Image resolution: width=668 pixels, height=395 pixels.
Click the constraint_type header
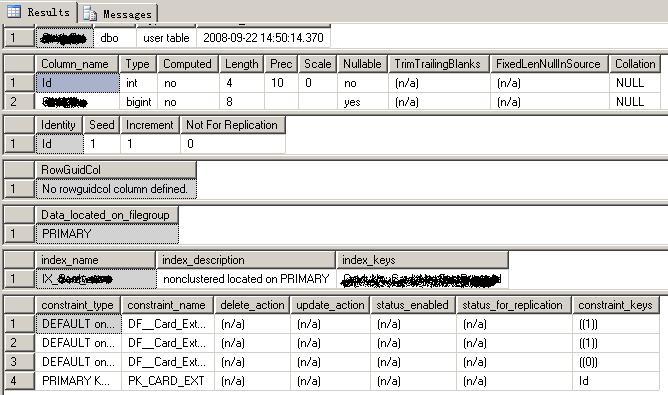coord(78,305)
